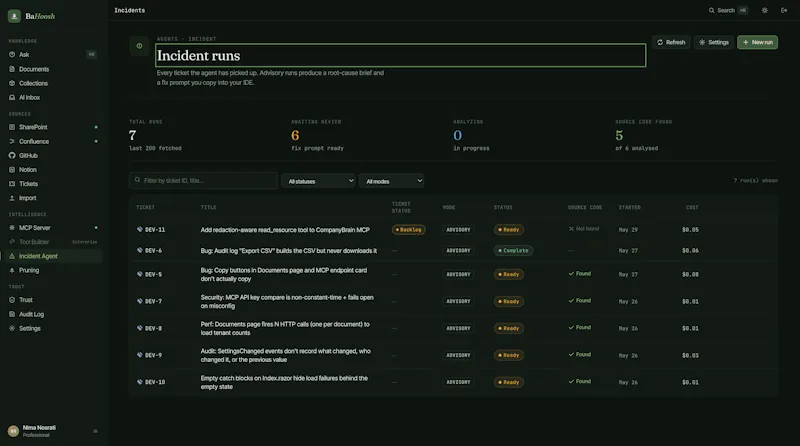800x446 pixels.
Task: Refresh the incident runs
Action: (x=671, y=42)
